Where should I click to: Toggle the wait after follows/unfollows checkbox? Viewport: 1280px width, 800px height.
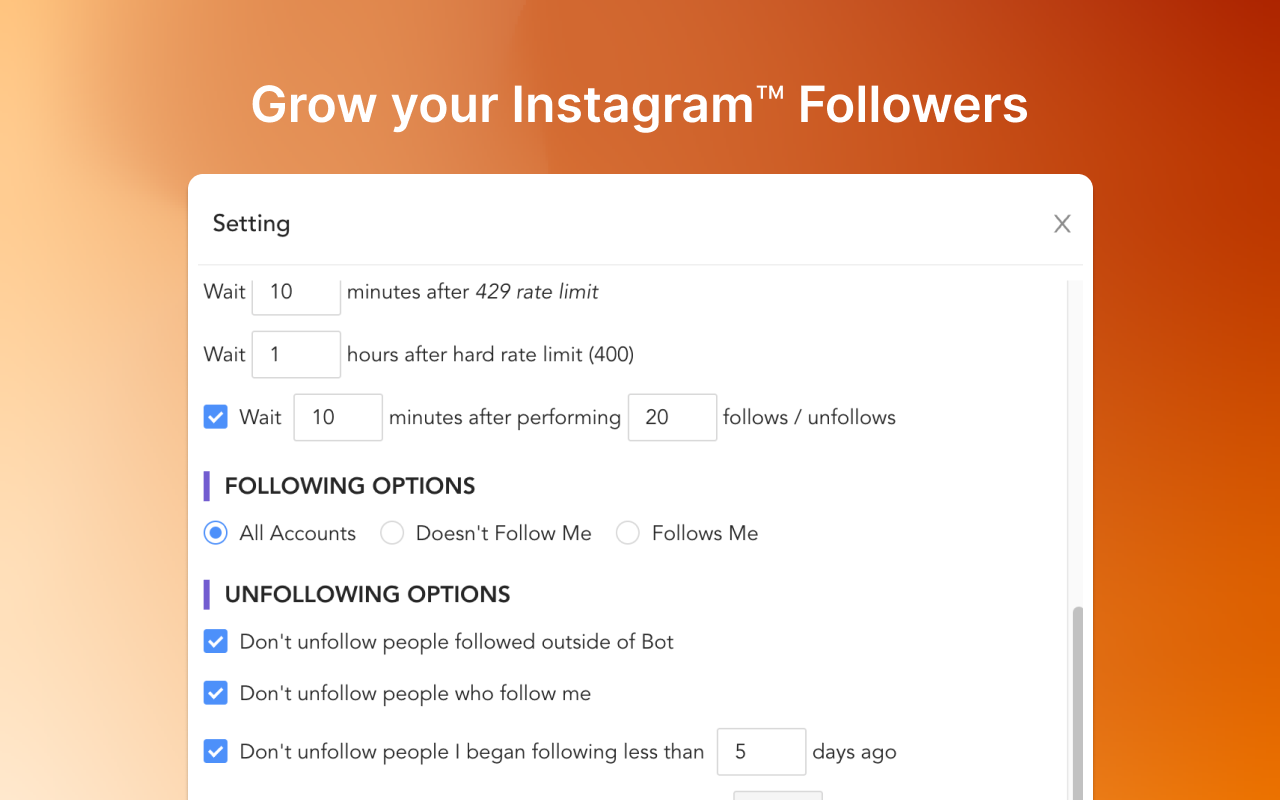216,417
